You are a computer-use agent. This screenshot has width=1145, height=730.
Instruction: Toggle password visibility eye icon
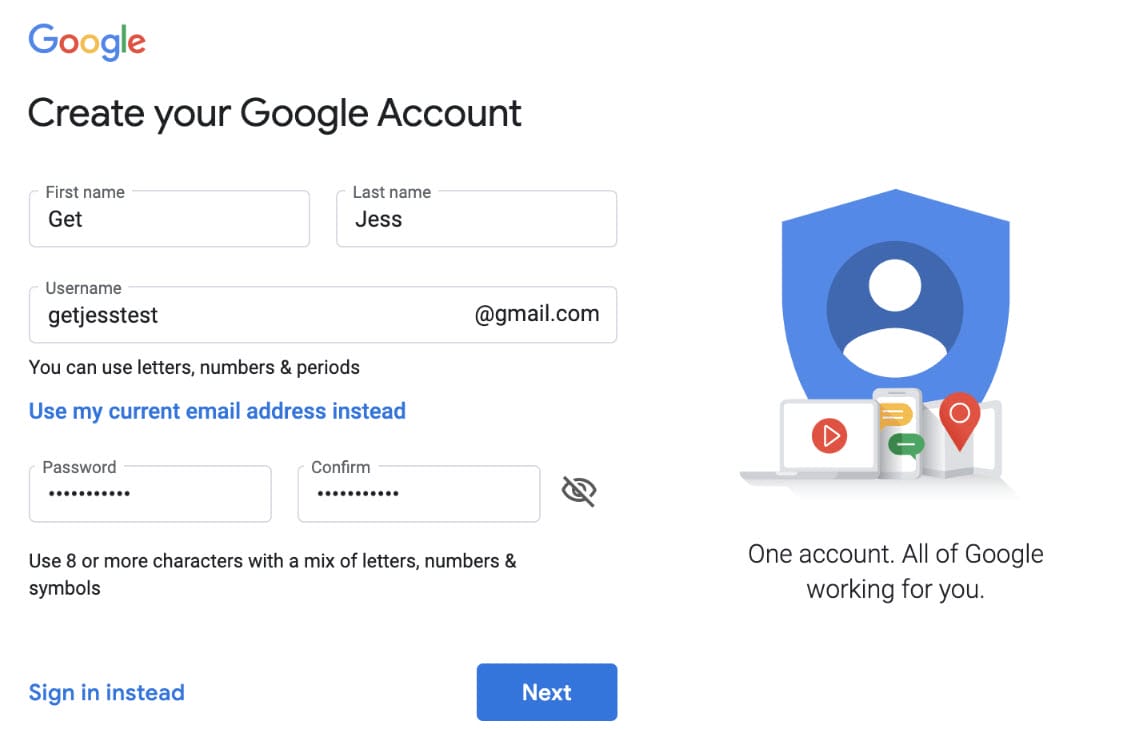pyautogui.click(x=579, y=492)
